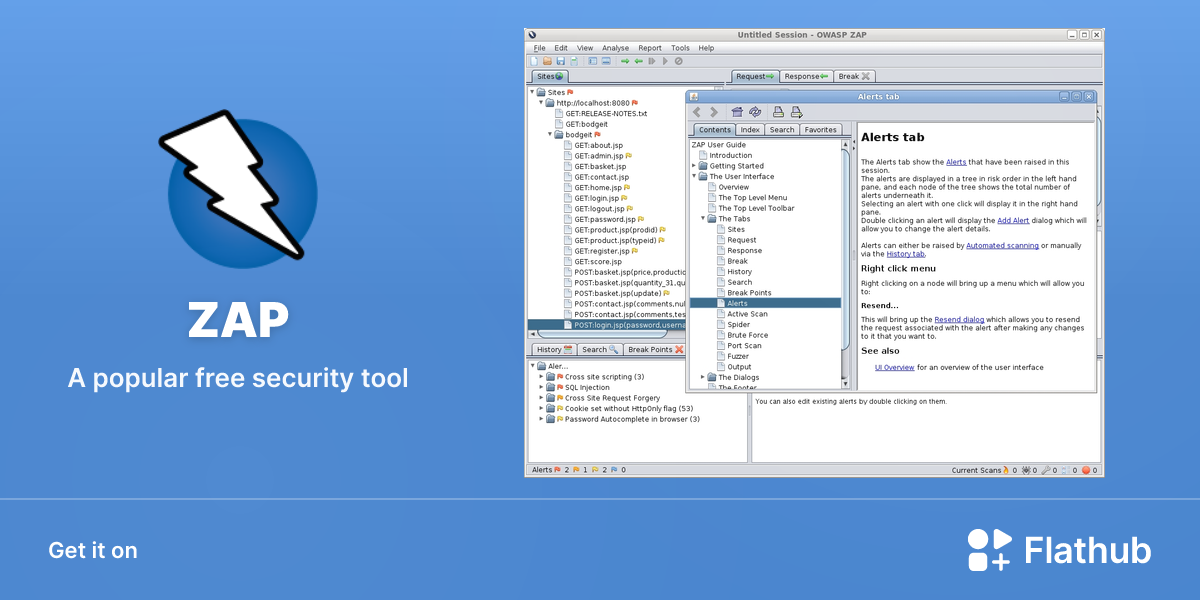Collapse the bodgeit folder node
The width and height of the screenshot is (1200, 600).
coord(550,134)
